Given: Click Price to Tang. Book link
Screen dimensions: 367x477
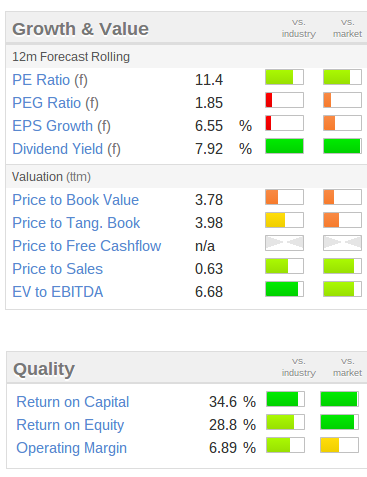Looking at the screenshot, I should pos(76,223).
